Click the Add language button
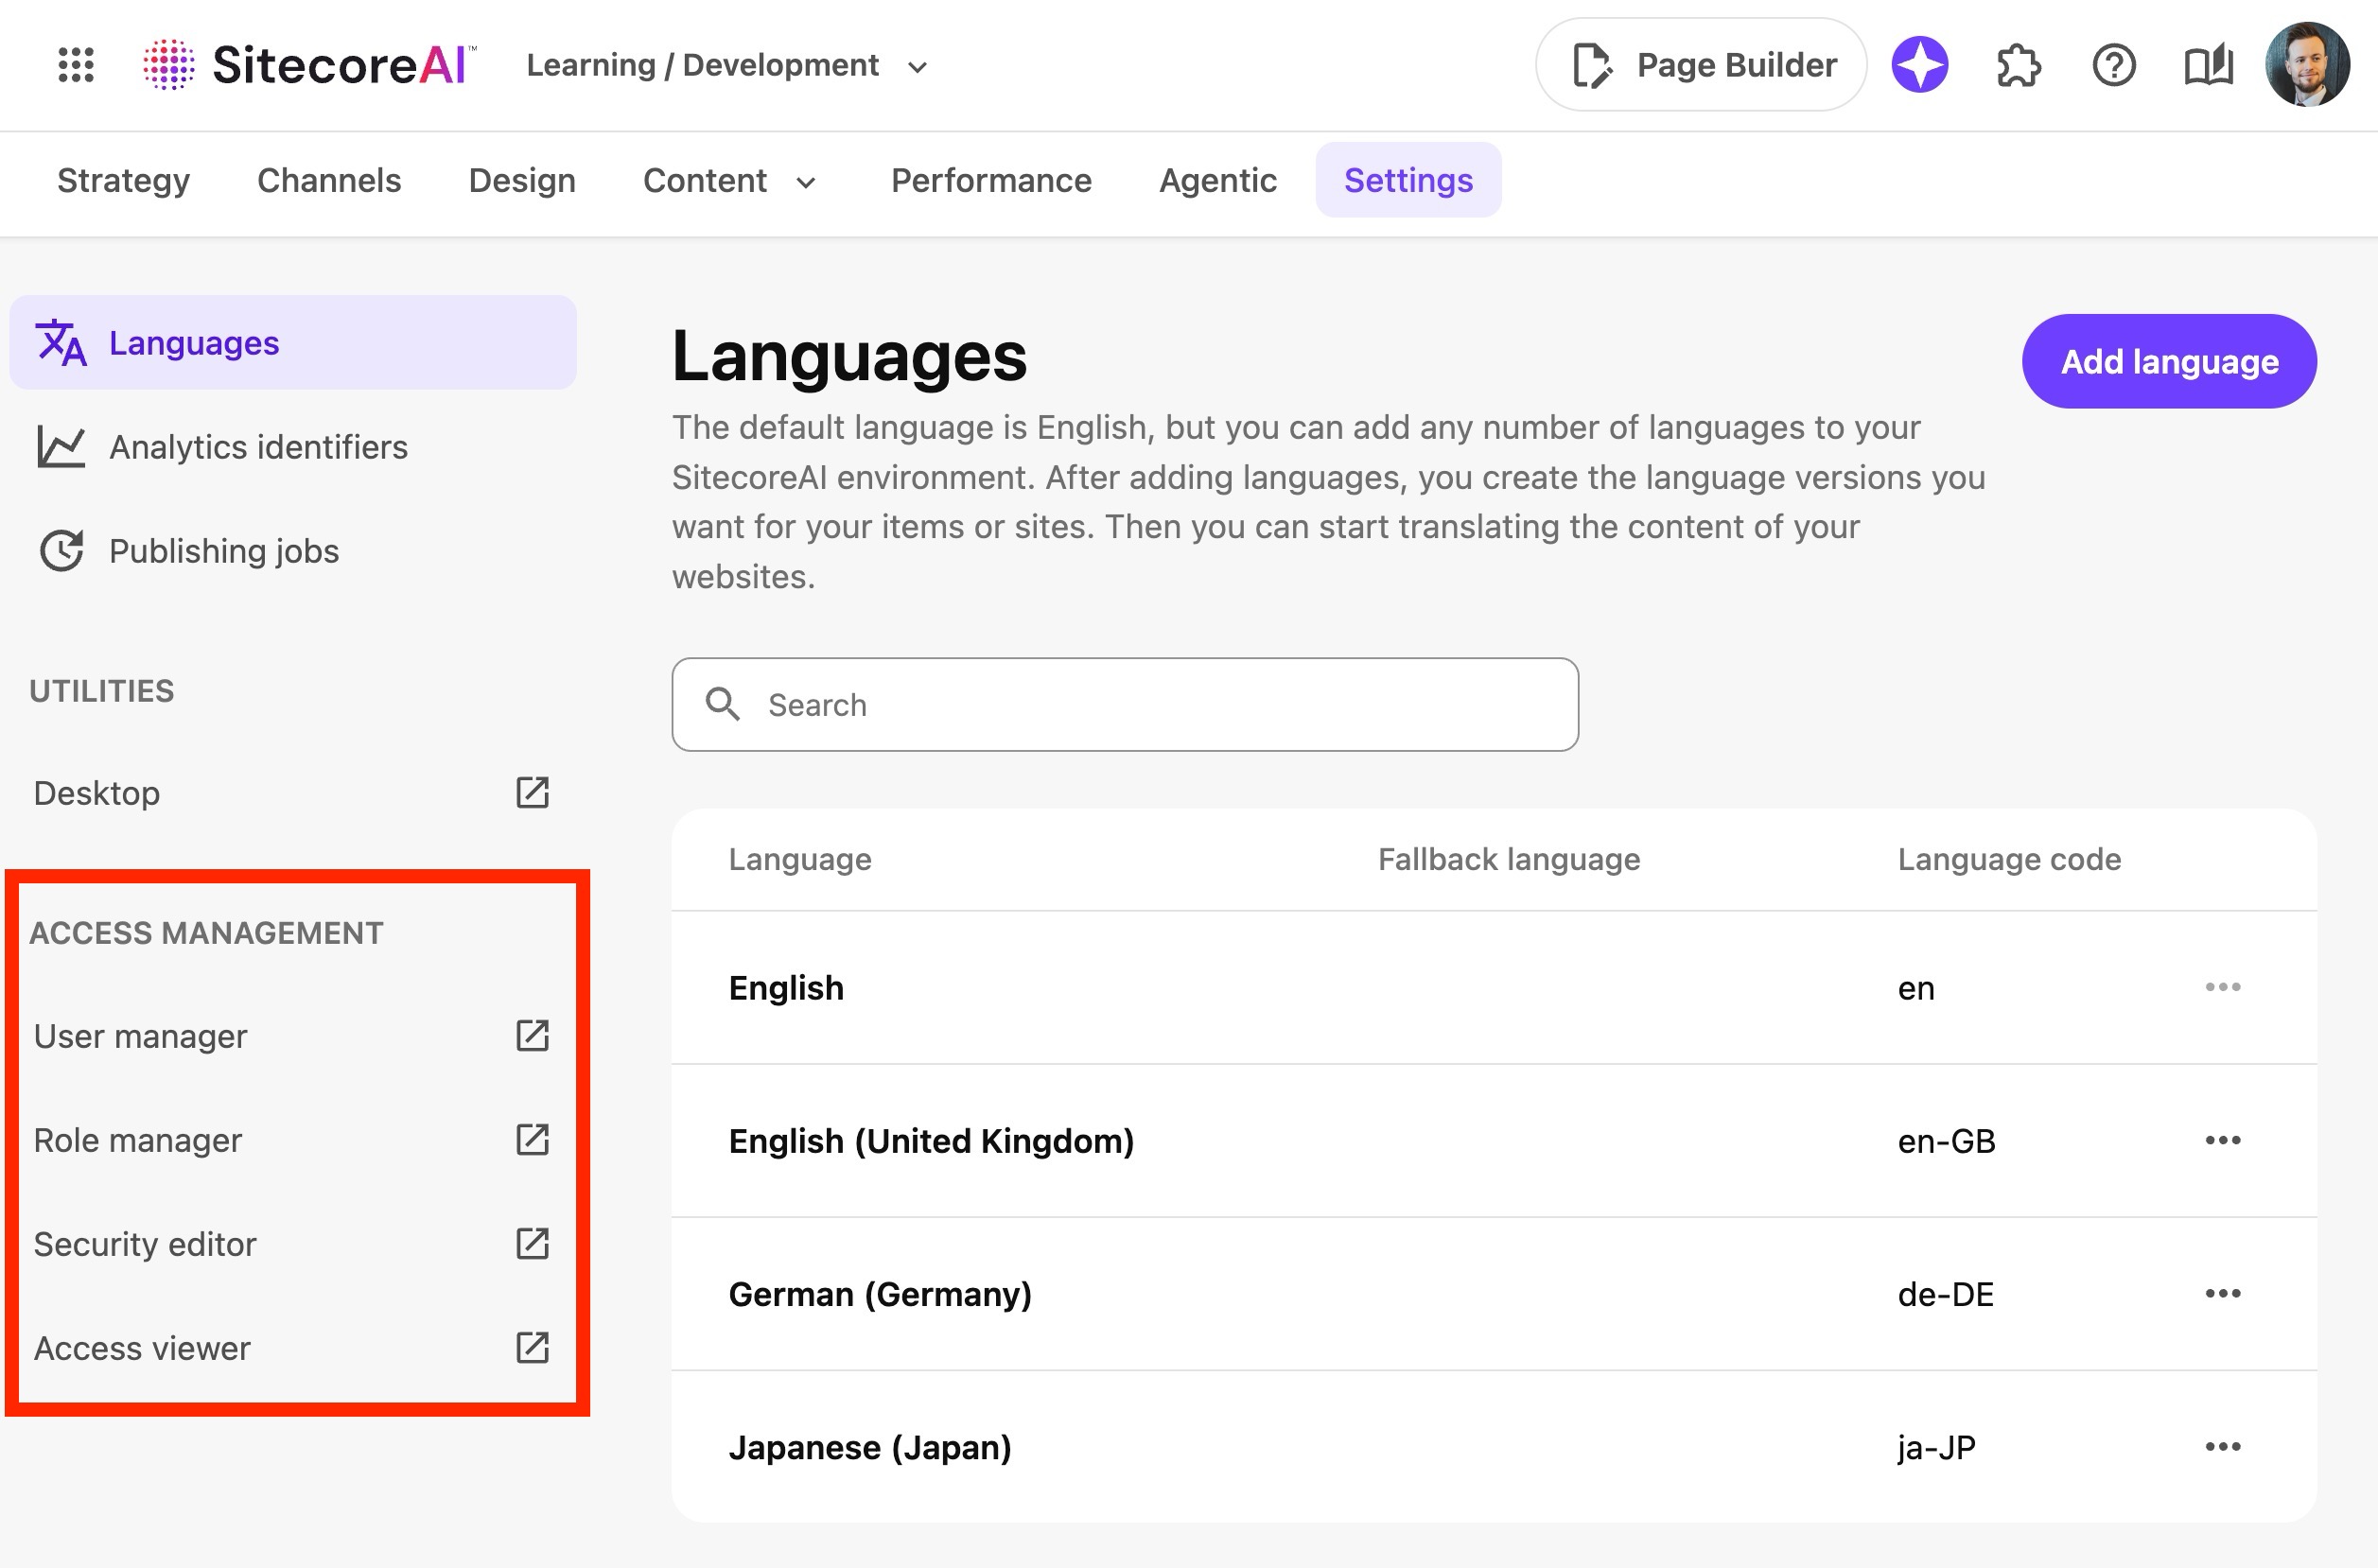The height and width of the screenshot is (1568, 2378). tap(2169, 361)
